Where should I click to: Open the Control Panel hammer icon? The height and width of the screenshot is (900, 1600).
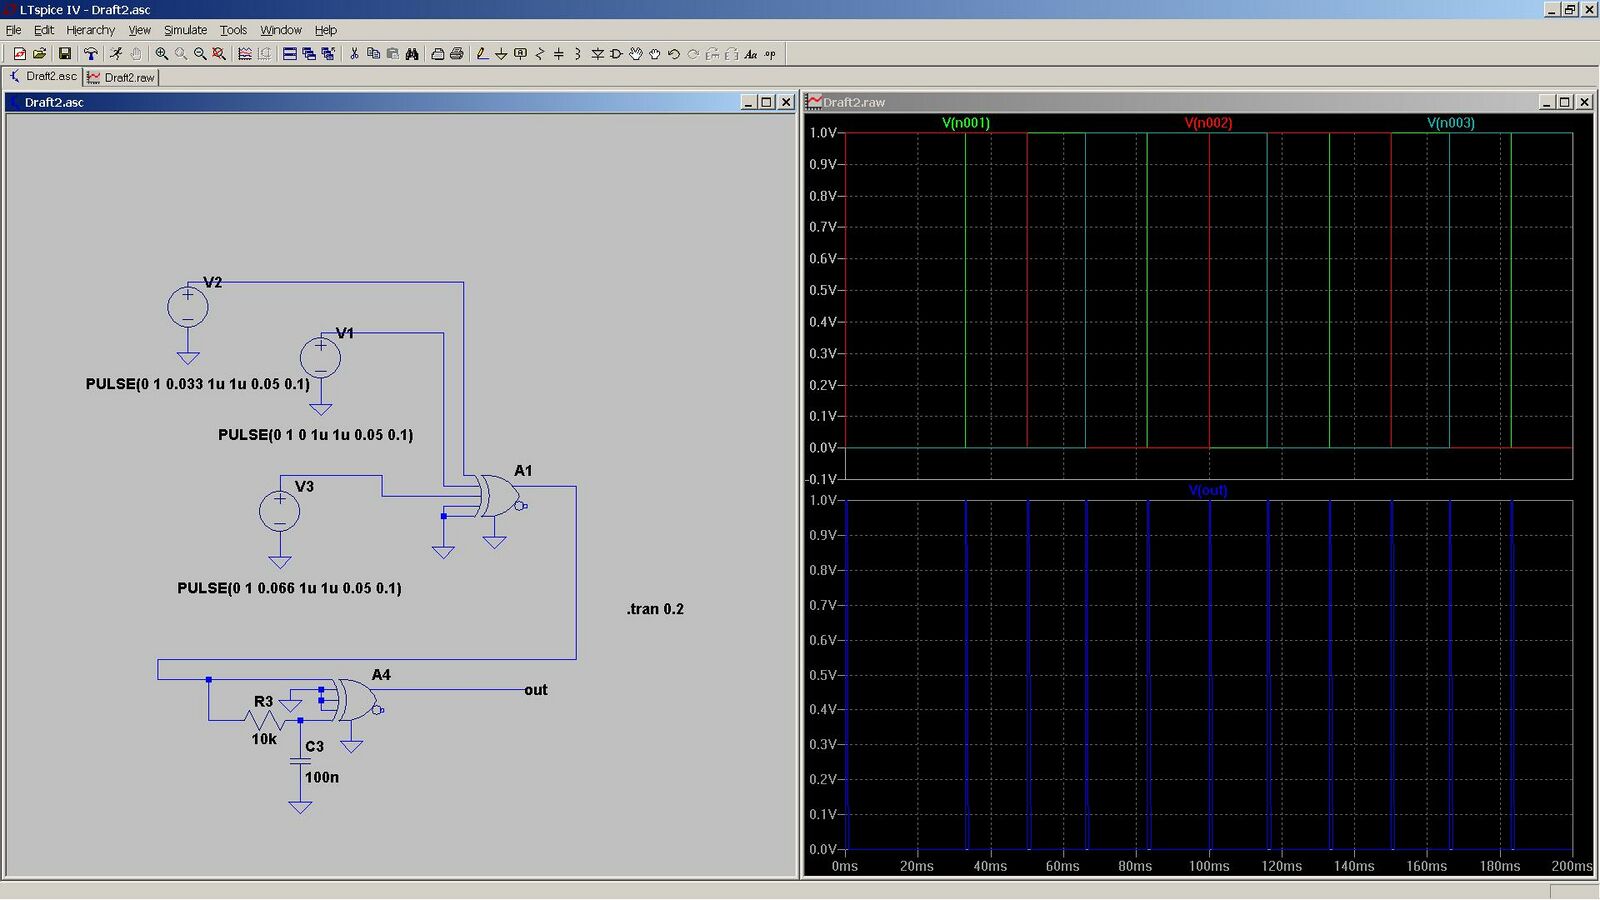click(91, 54)
